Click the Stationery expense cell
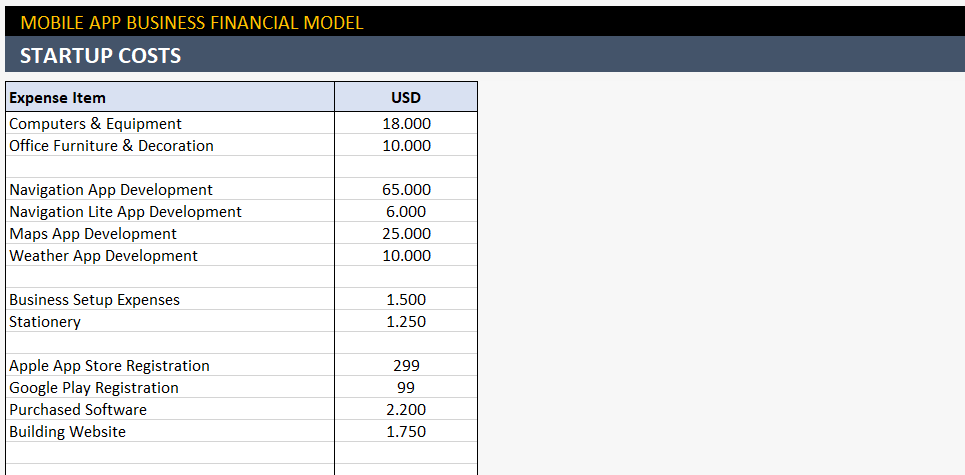The height and width of the screenshot is (475, 965). tap(170, 321)
